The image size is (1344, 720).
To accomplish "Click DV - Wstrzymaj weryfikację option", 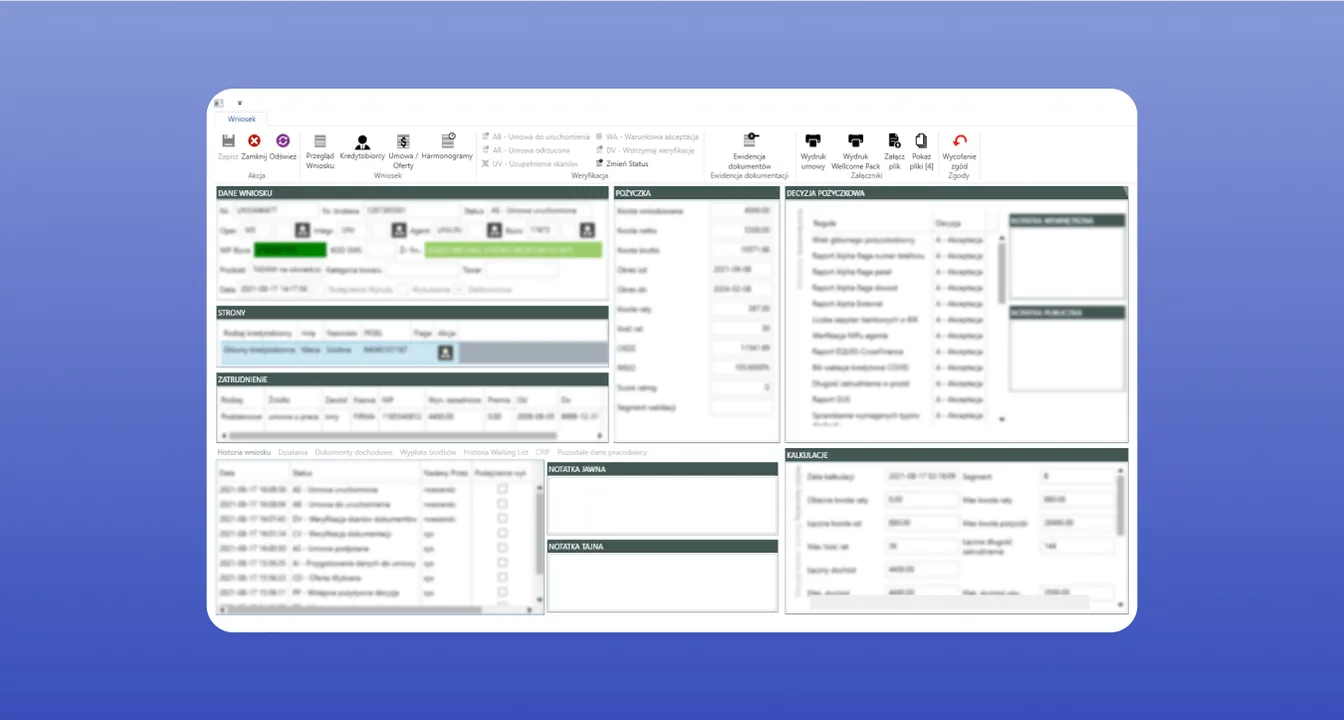I will [644, 150].
